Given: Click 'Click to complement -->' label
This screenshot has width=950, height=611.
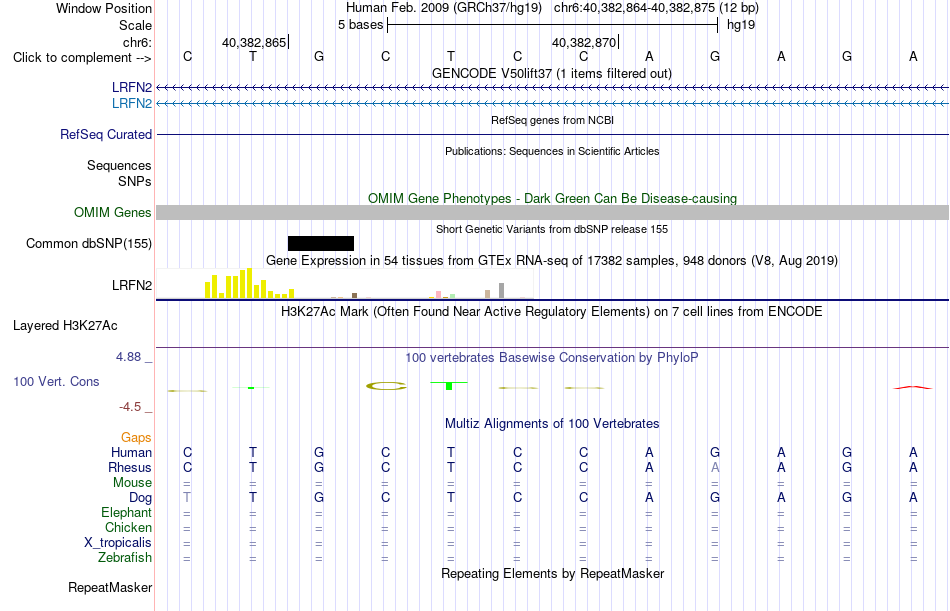Looking at the screenshot, I should pos(82,58).
